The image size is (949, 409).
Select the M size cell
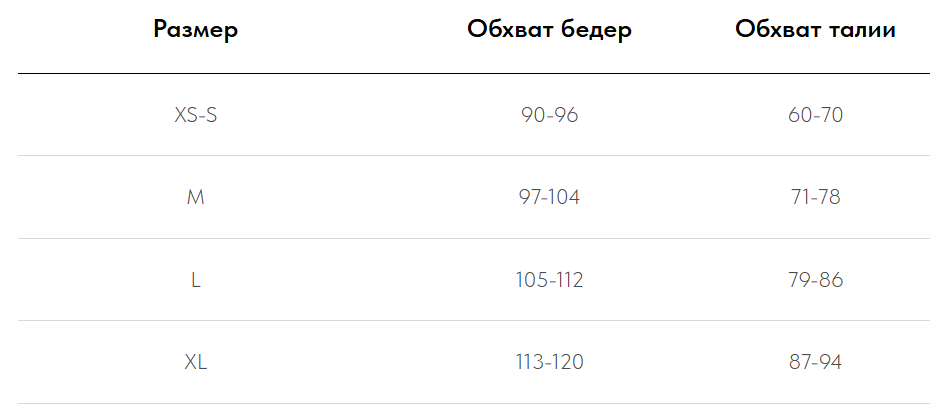[x=195, y=197]
